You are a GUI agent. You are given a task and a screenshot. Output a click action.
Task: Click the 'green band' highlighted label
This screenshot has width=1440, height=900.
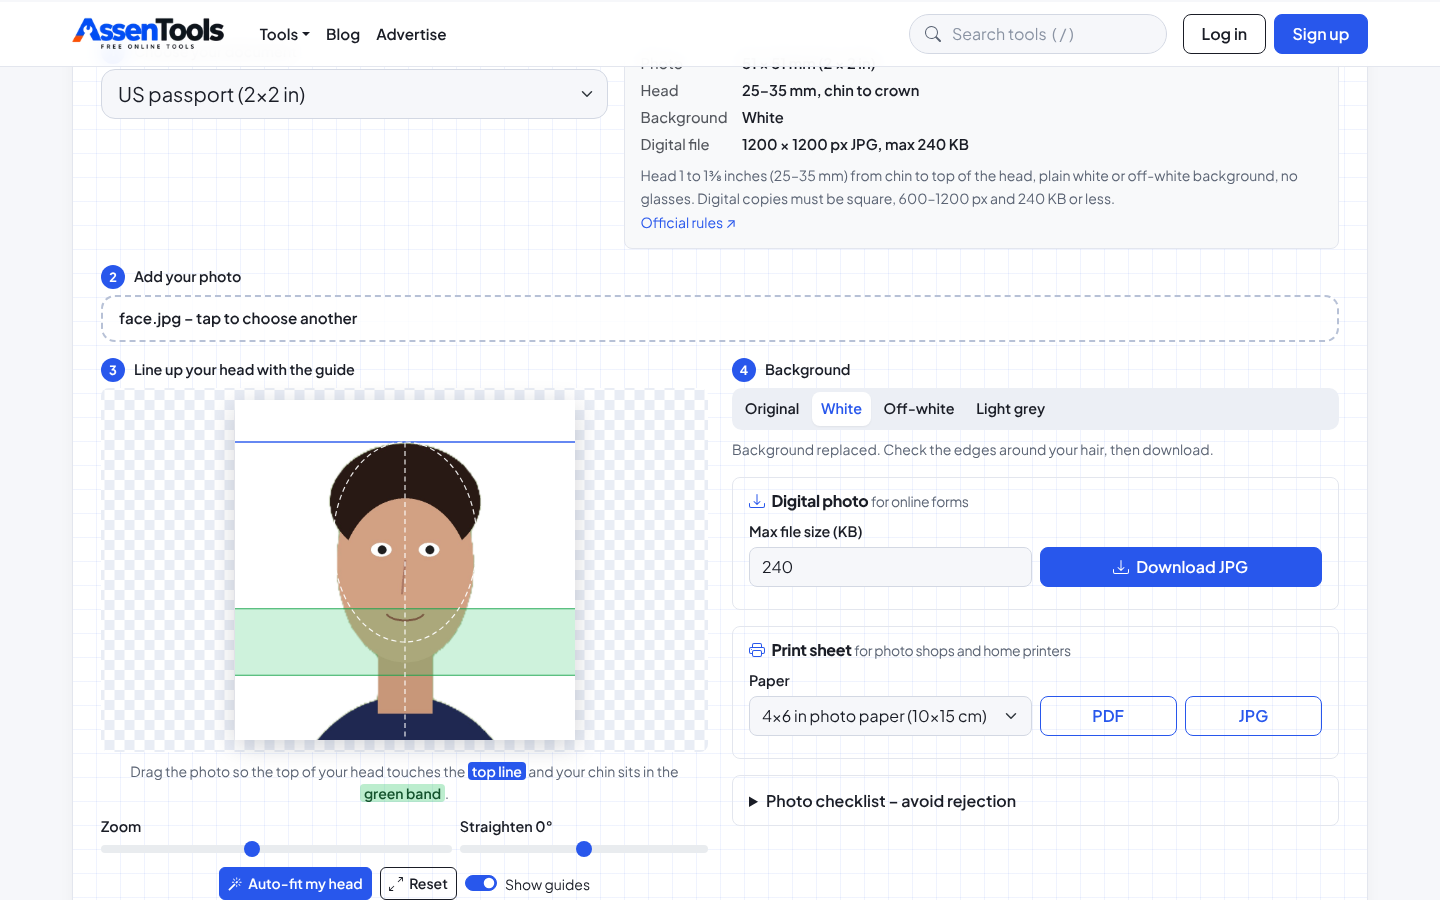point(402,794)
